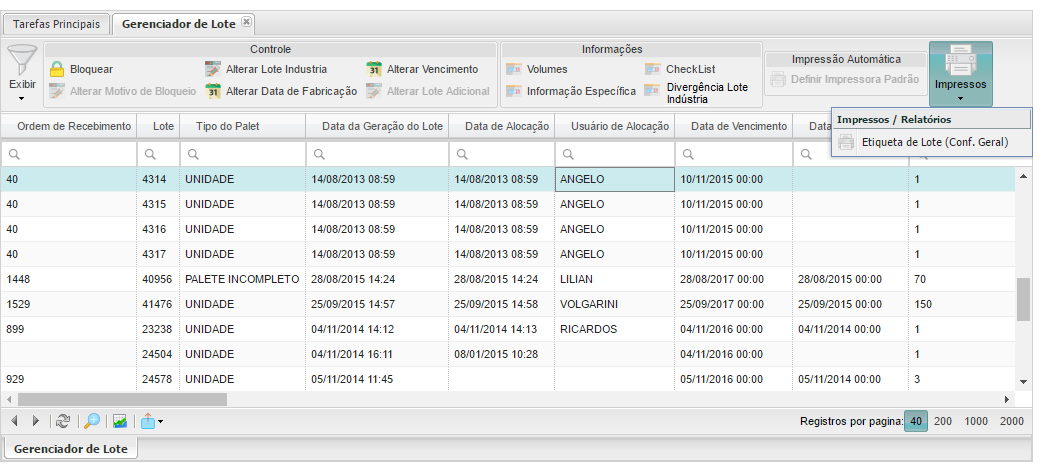Click the Exibir funnel filter icon
Image resolution: width=1043 pixels, height=472 pixels.
[22, 60]
